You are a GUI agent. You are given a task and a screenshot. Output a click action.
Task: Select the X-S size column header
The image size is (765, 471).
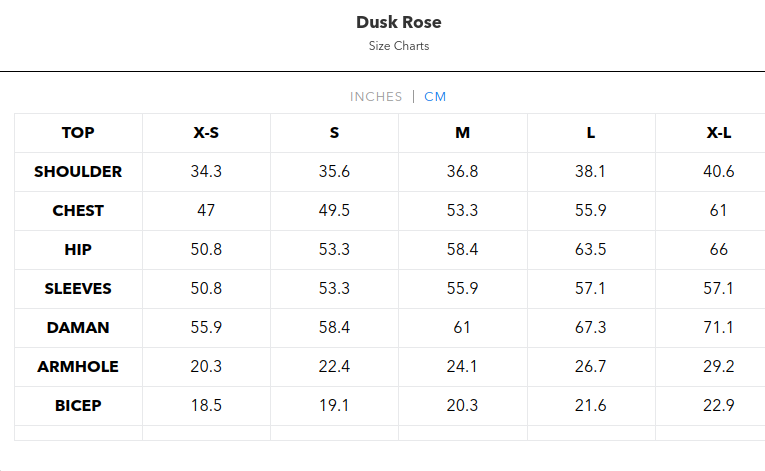pyautogui.click(x=206, y=133)
